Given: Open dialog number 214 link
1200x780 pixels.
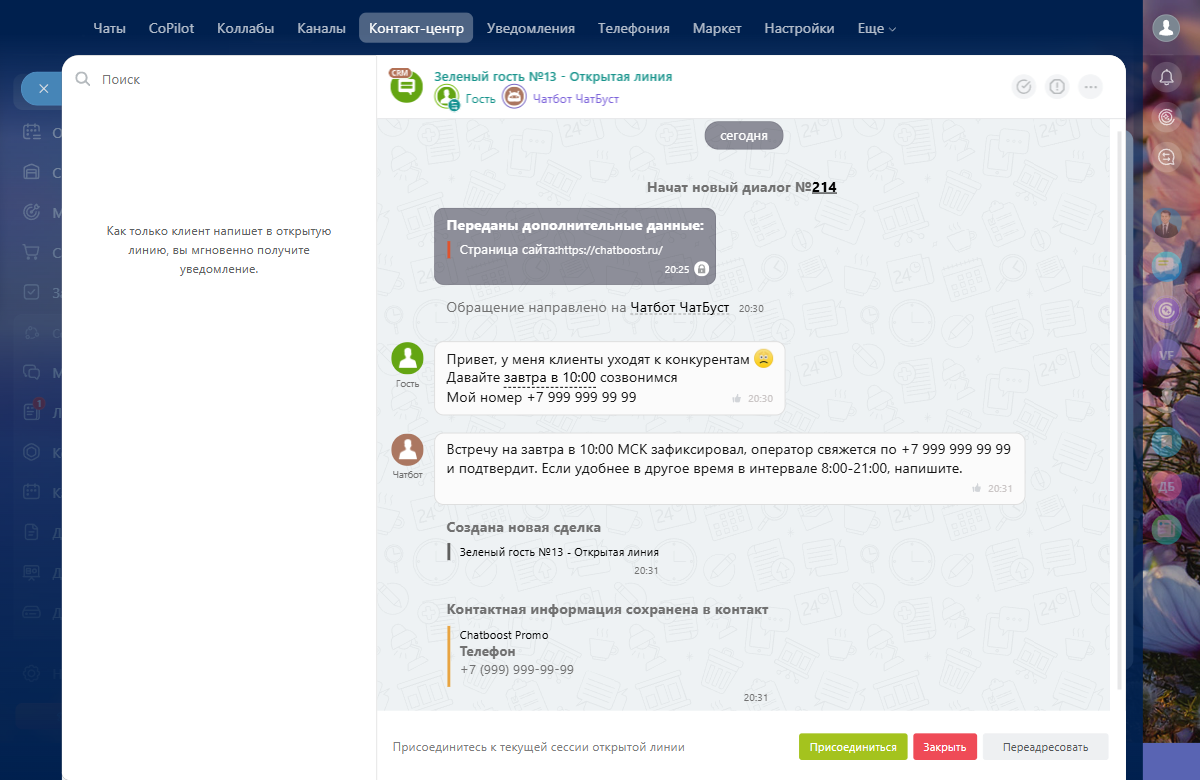Looking at the screenshot, I should [824, 187].
